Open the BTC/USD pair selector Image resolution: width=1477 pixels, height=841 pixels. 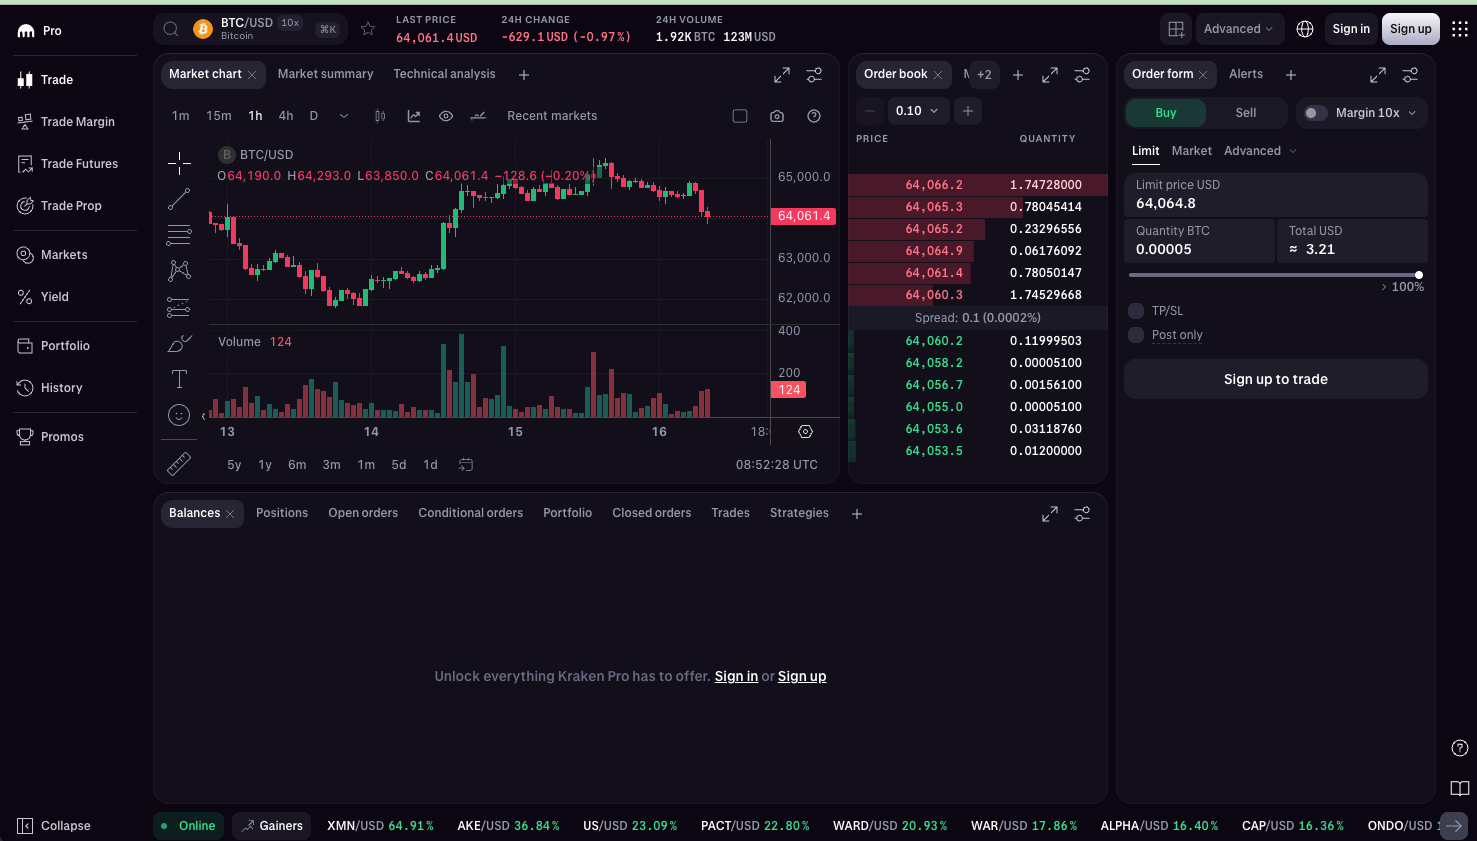251,29
